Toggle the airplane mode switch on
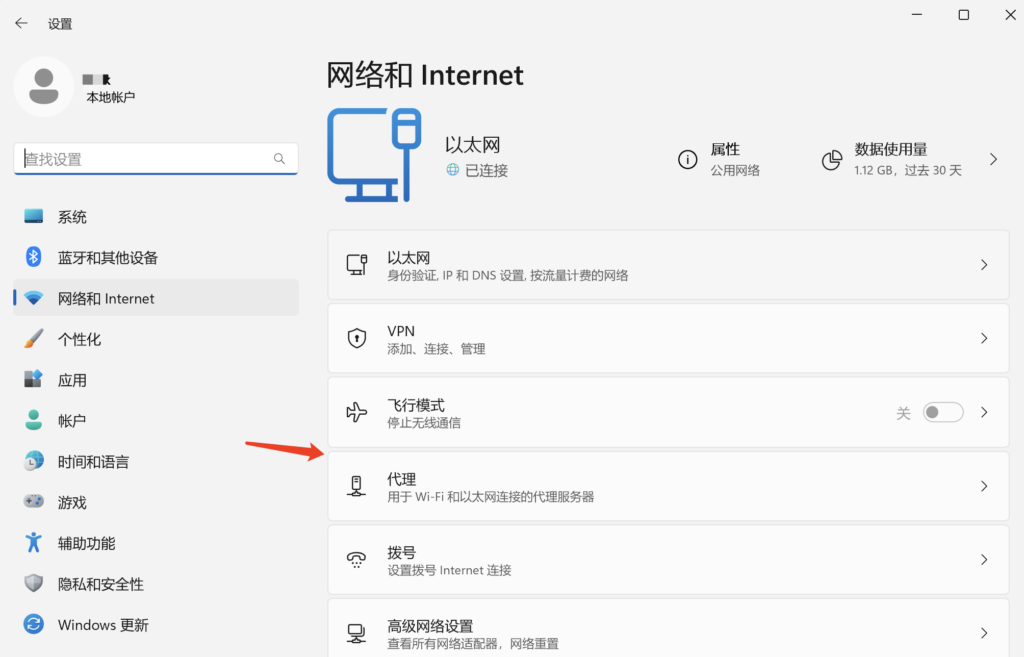Image resolution: width=1024 pixels, height=657 pixels. point(942,412)
